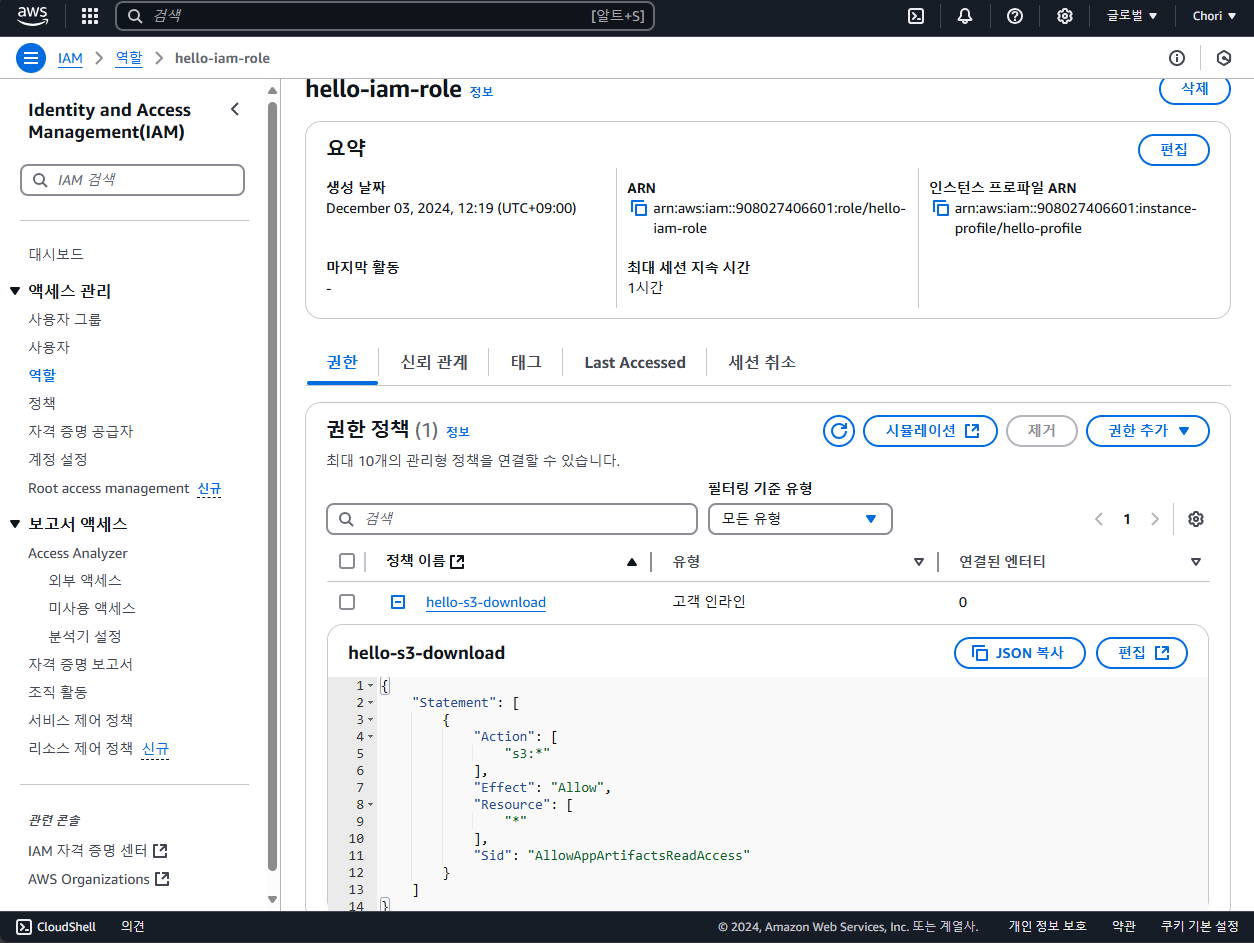Collapse the 액세스 관리 section
Screen dimensions: 1254x943
(15, 291)
